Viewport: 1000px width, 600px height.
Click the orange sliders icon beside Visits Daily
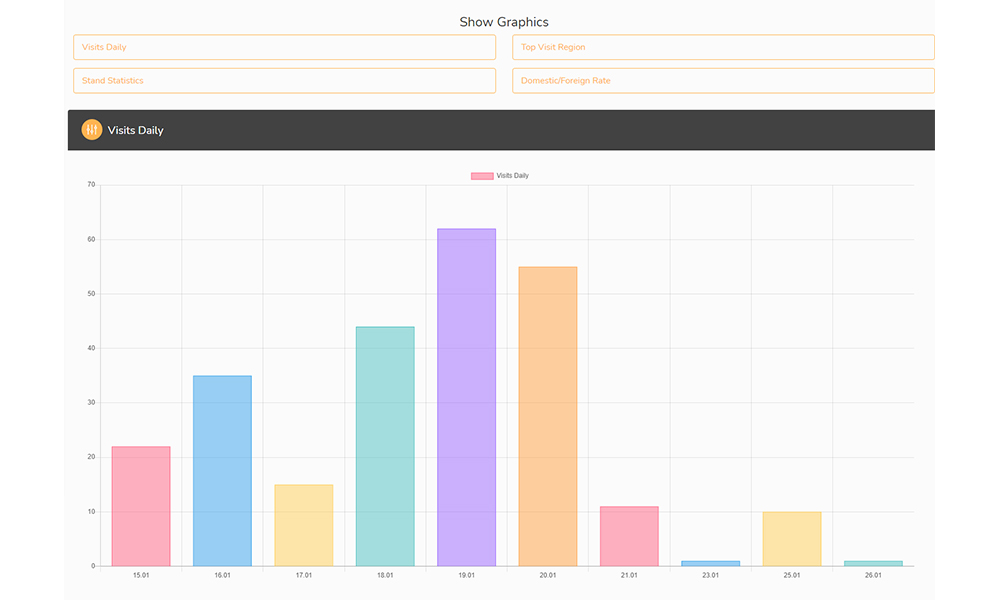pyautogui.click(x=92, y=130)
